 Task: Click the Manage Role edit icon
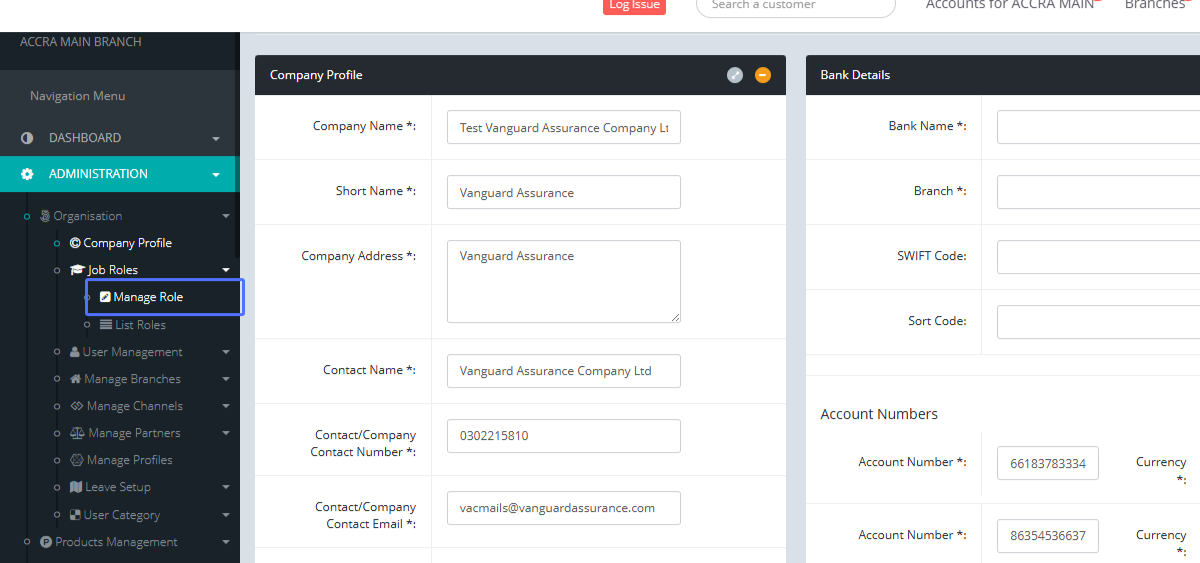(x=105, y=297)
